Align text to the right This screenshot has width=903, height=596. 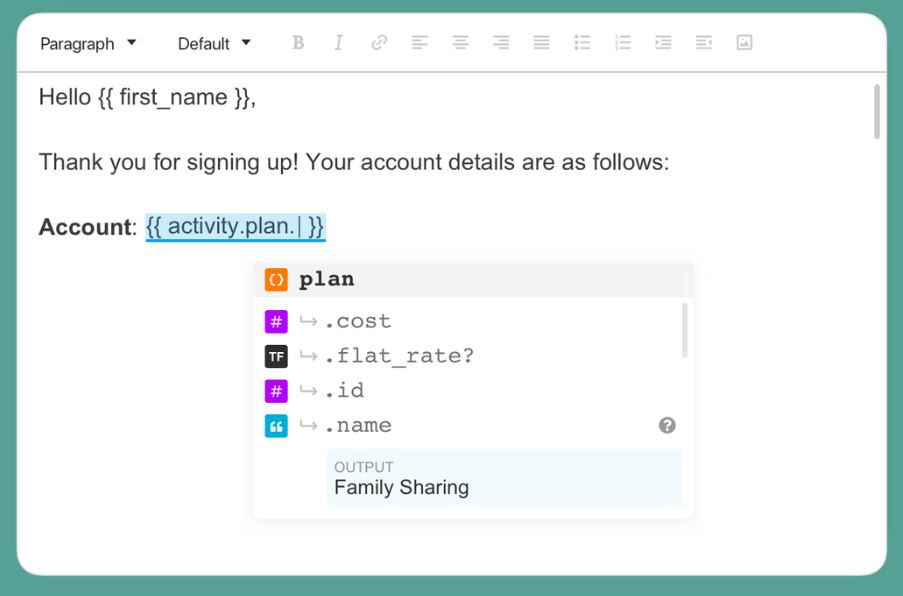point(501,43)
